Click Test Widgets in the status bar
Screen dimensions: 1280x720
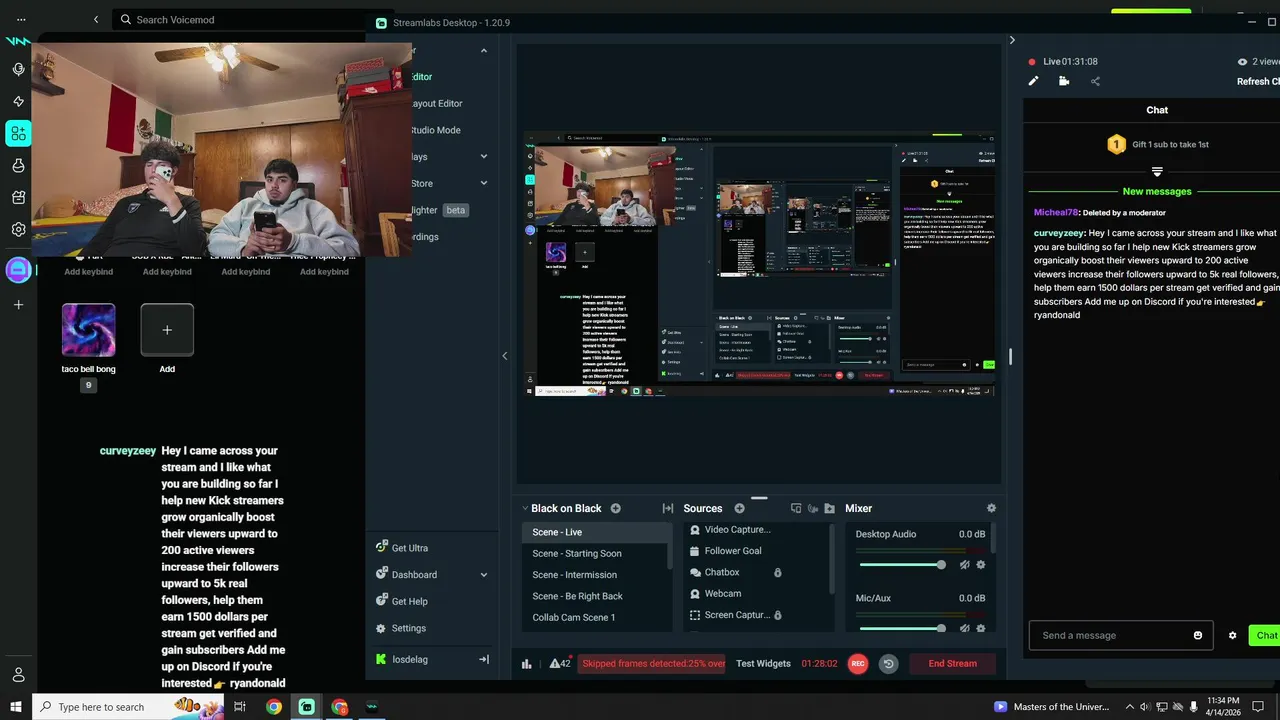(763, 663)
